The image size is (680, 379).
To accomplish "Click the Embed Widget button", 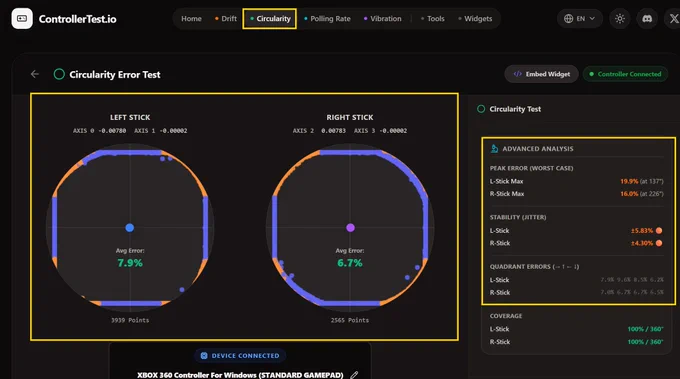I will pyautogui.click(x=541, y=74).
